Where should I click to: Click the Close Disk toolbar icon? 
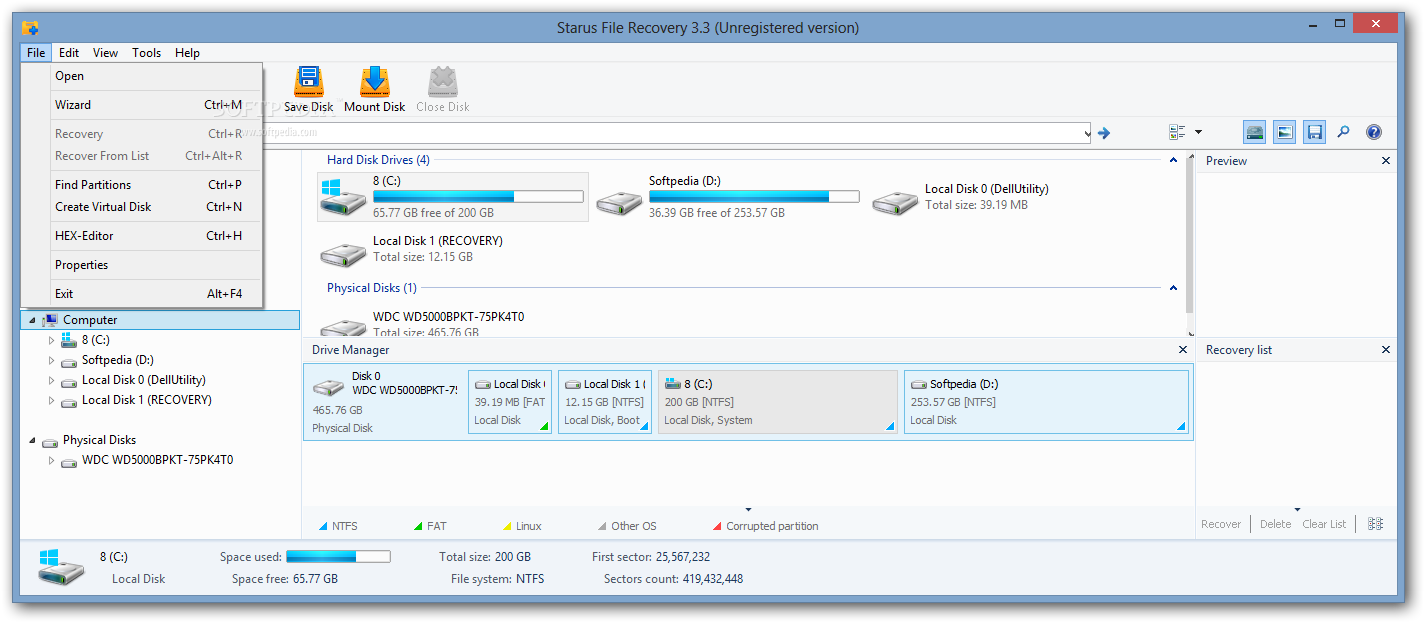[x=443, y=82]
